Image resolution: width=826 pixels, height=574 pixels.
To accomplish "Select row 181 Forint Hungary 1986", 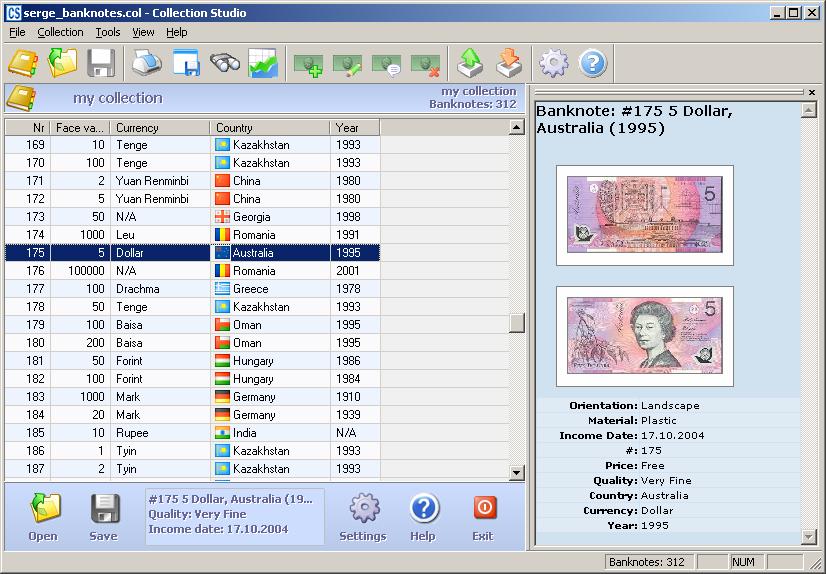I will click(192, 361).
